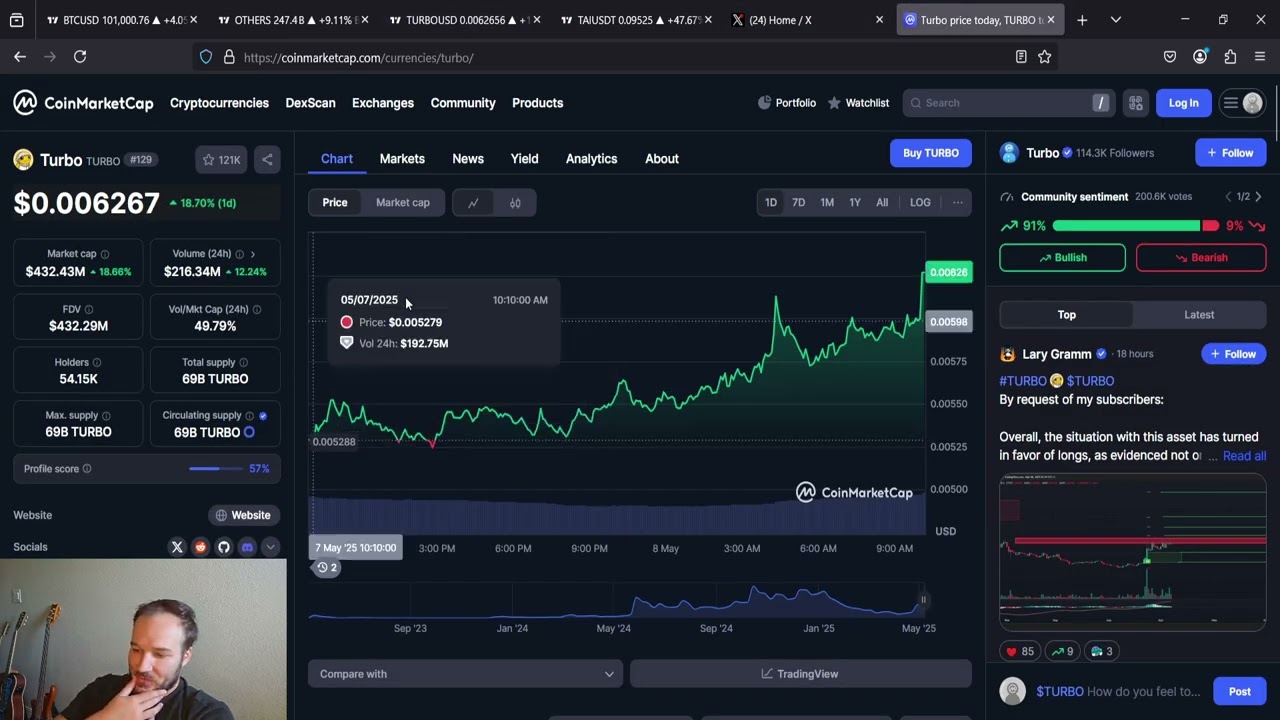The image size is (1280, 720).
Task: Click the heart reaction with 85
Action: [x=1021, y=651]
